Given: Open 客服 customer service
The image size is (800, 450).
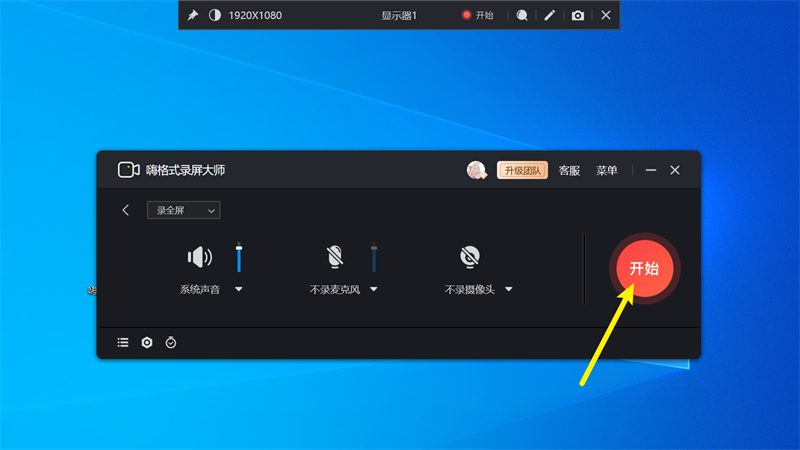Looking at the screenshot, I should tap(569, 170).
